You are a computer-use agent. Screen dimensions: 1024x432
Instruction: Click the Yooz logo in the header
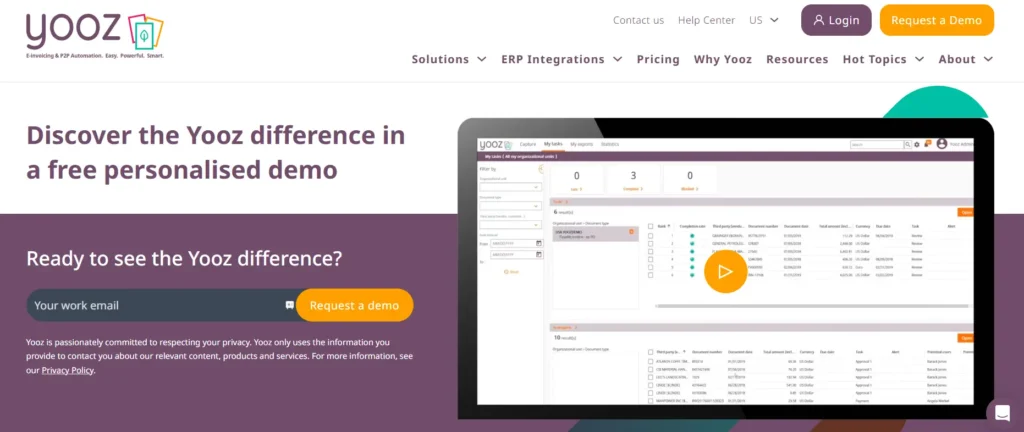(95, 37)
